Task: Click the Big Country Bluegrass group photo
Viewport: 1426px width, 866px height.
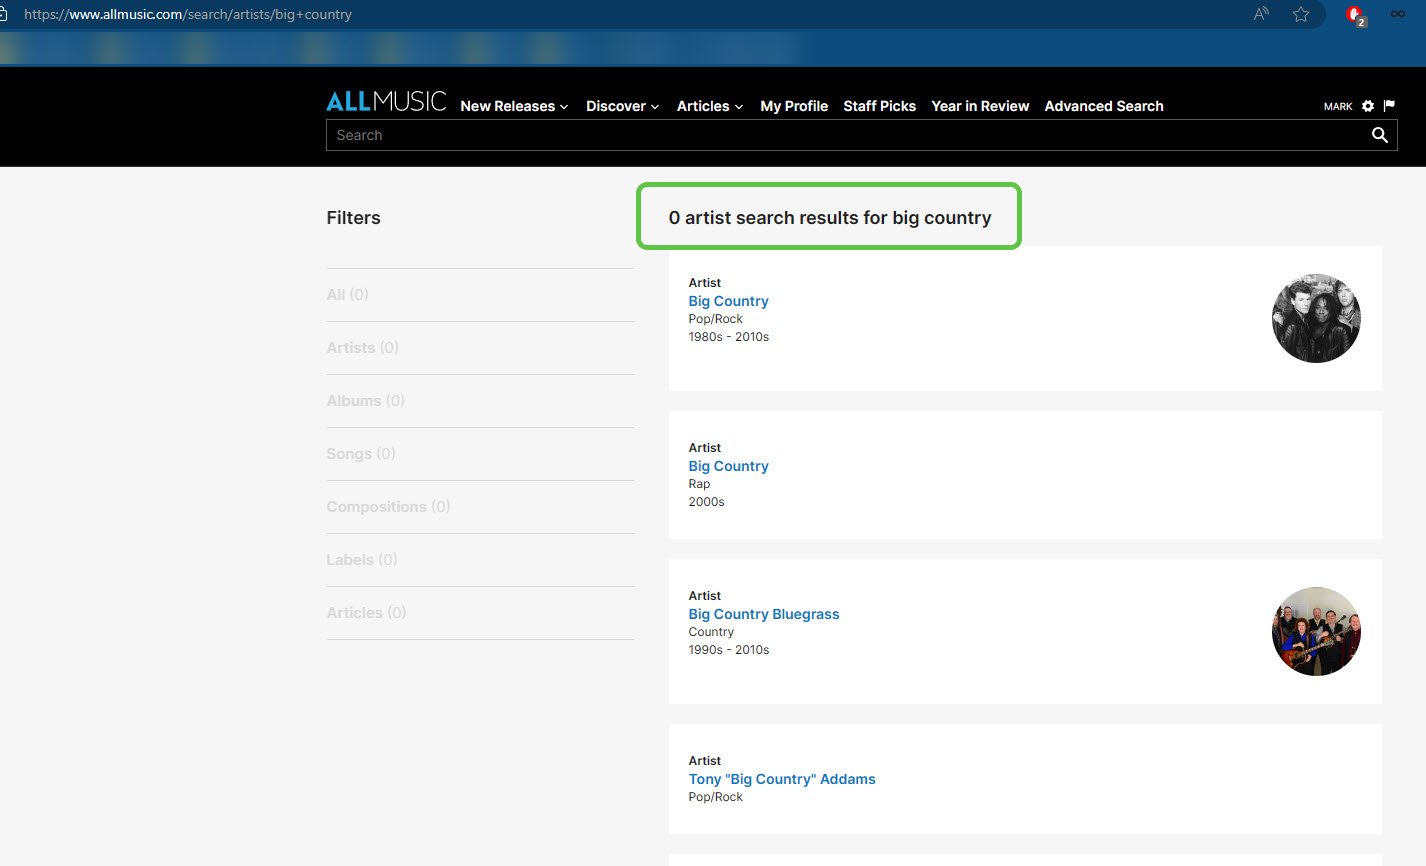Action: pos(1316,631)
